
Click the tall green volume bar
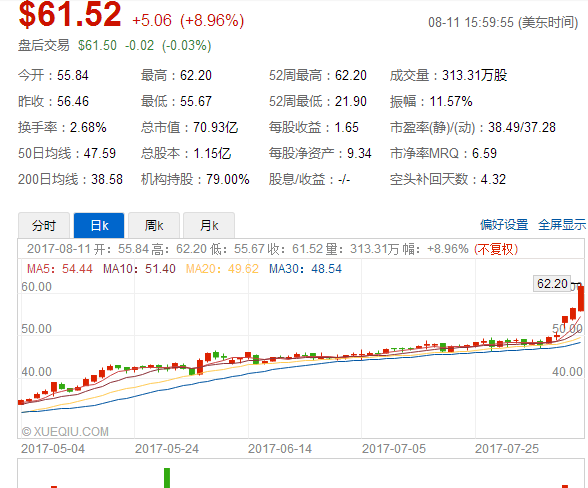pyautogui.click(x=167, y=478)
